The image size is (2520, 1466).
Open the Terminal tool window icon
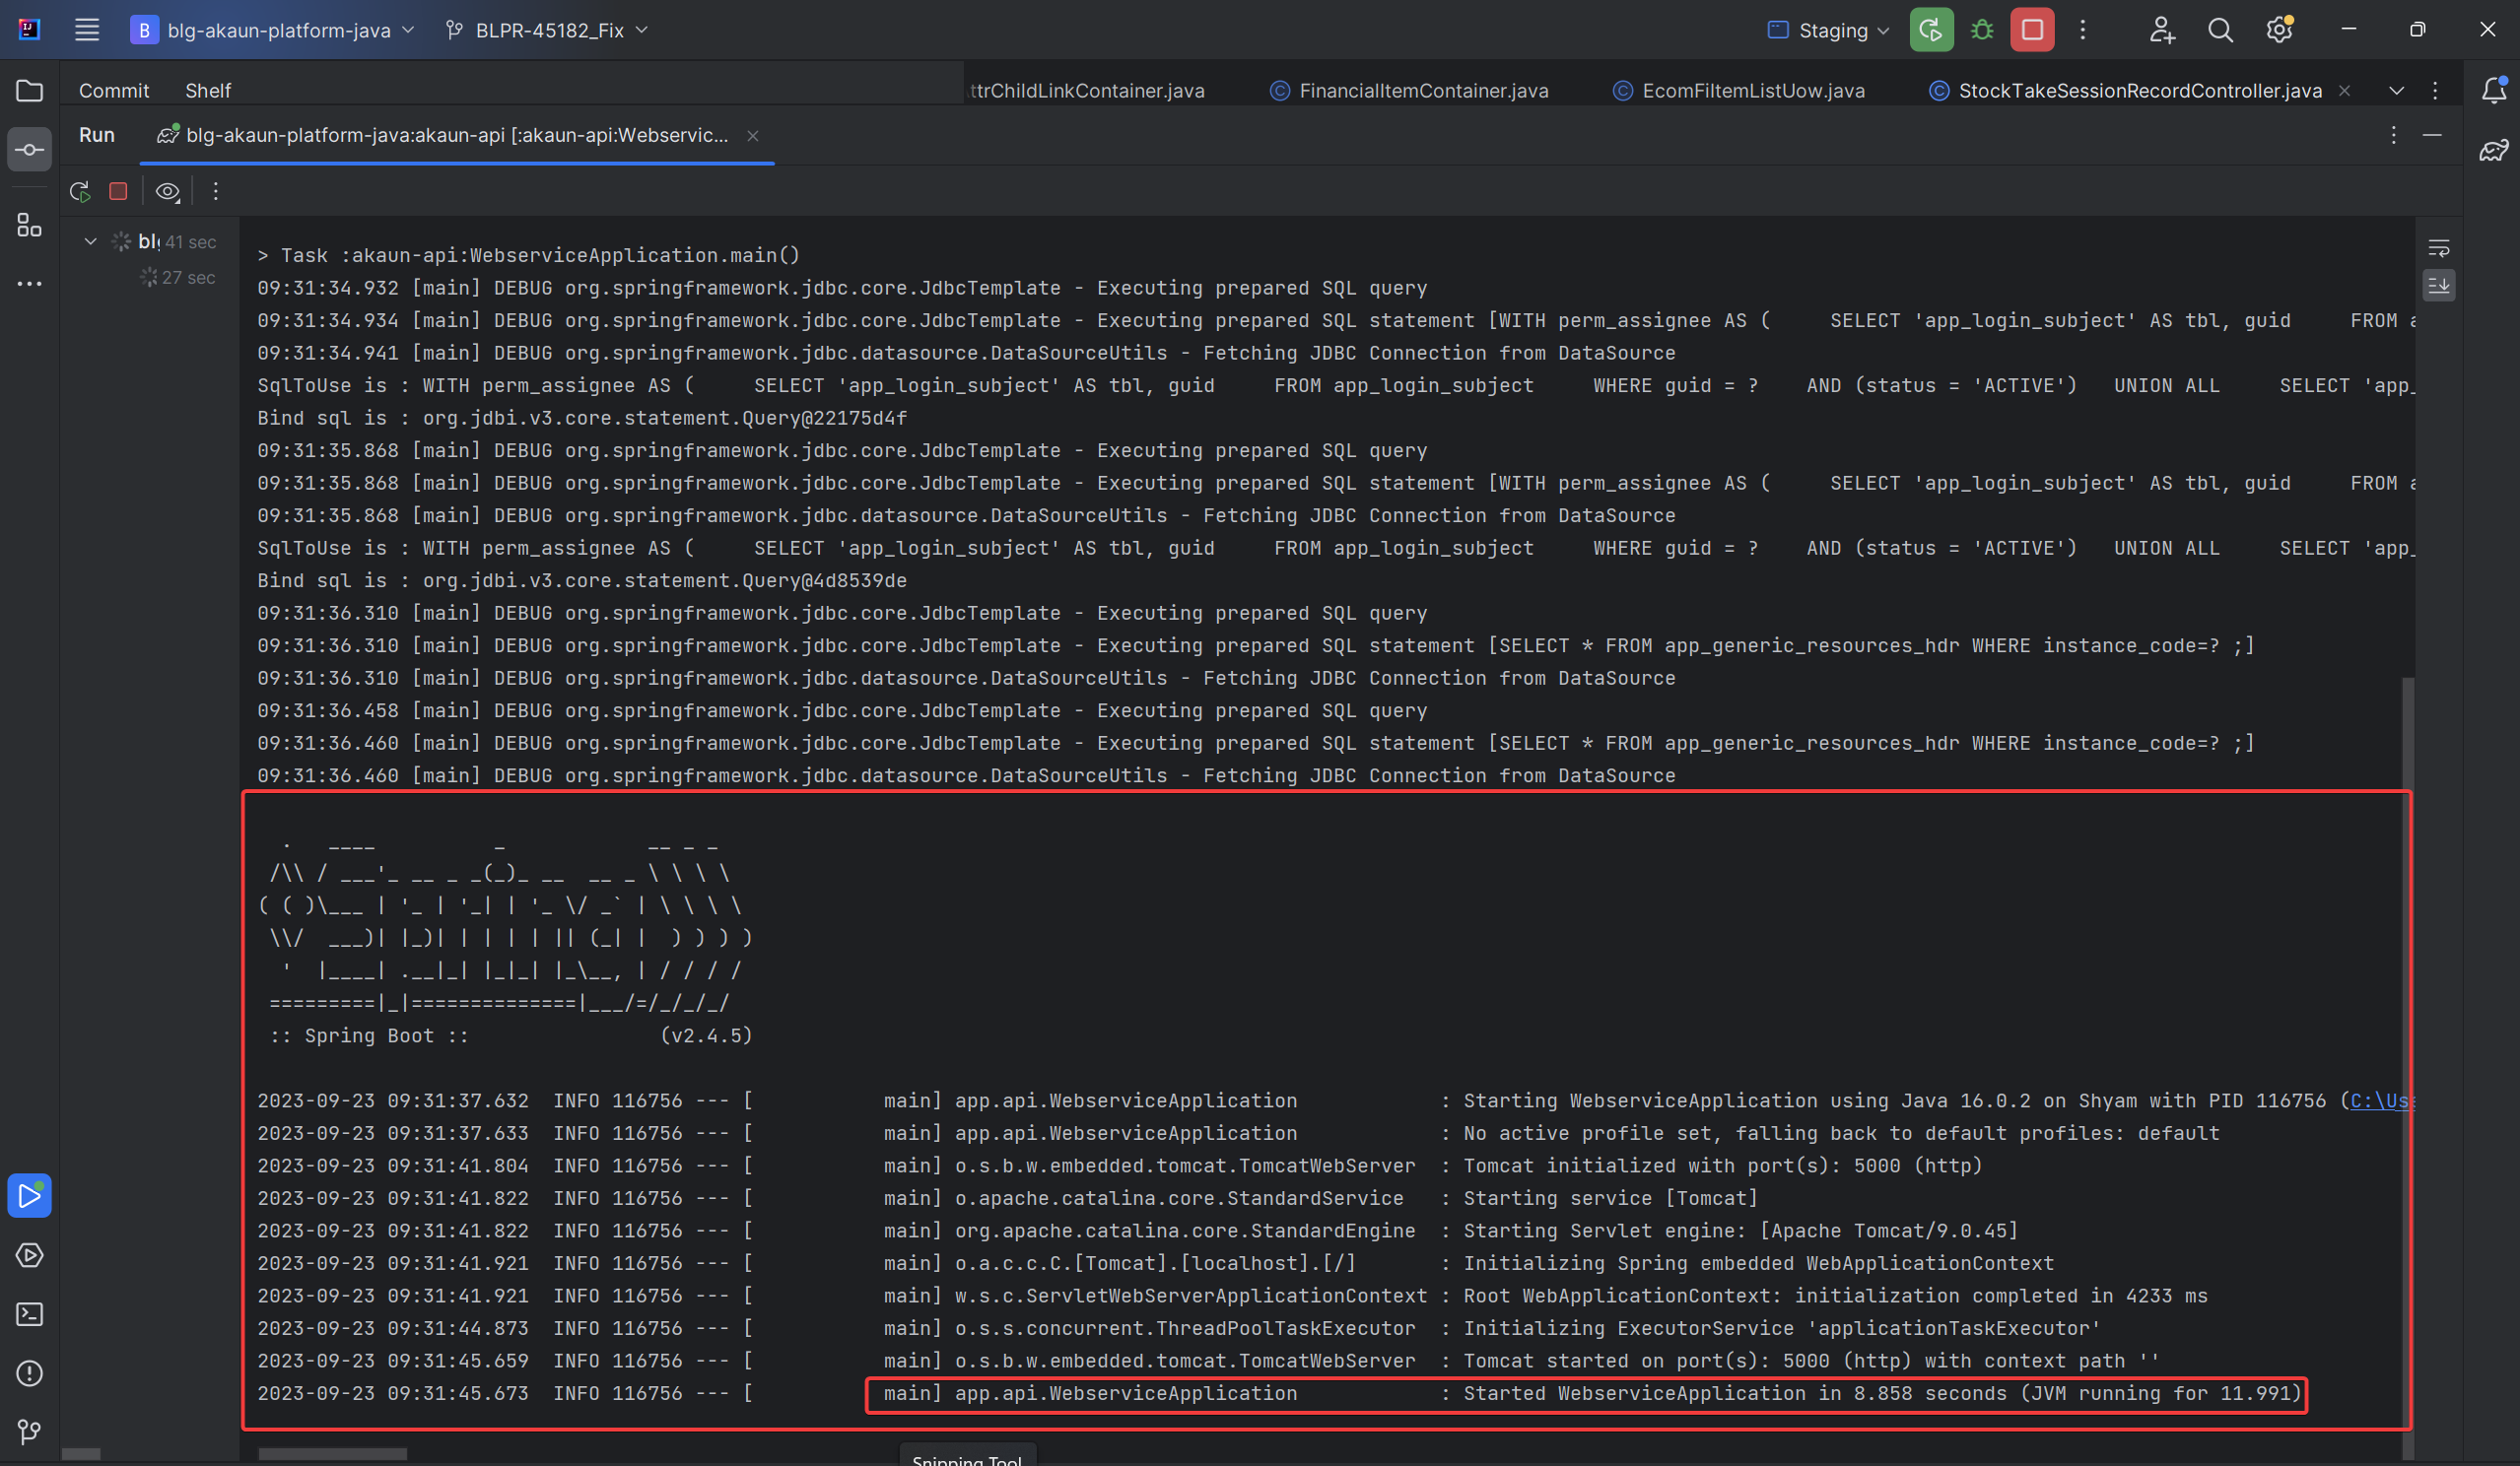pos(29,1314)
